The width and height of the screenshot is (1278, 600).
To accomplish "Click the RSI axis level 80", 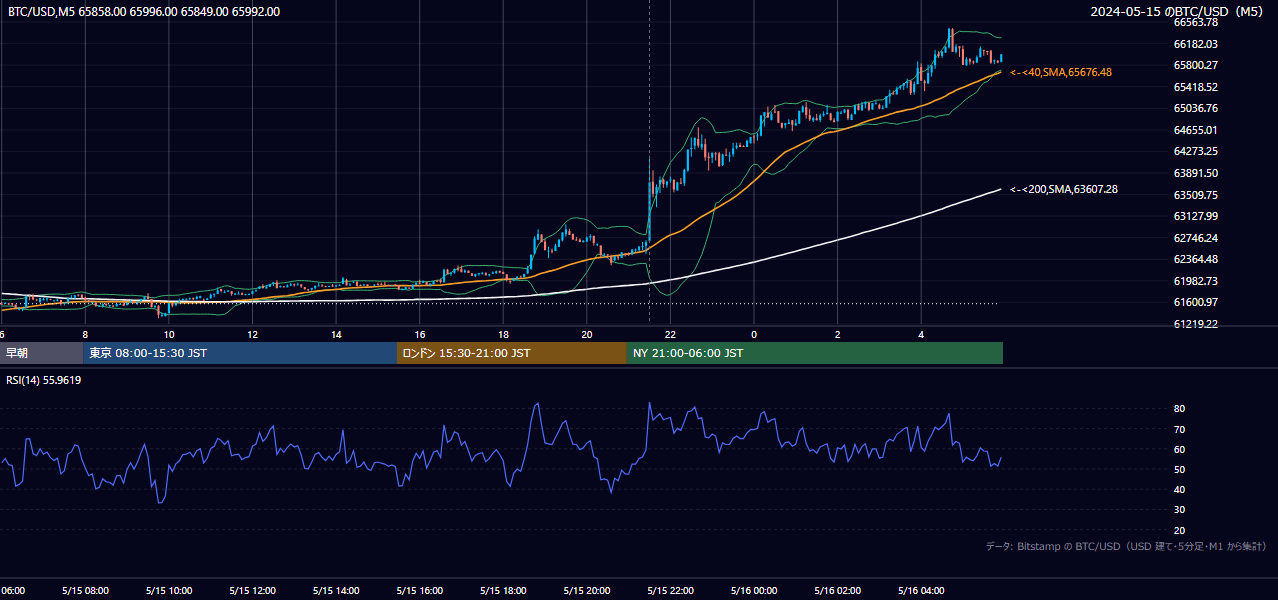I will [x=1179, y=409].
